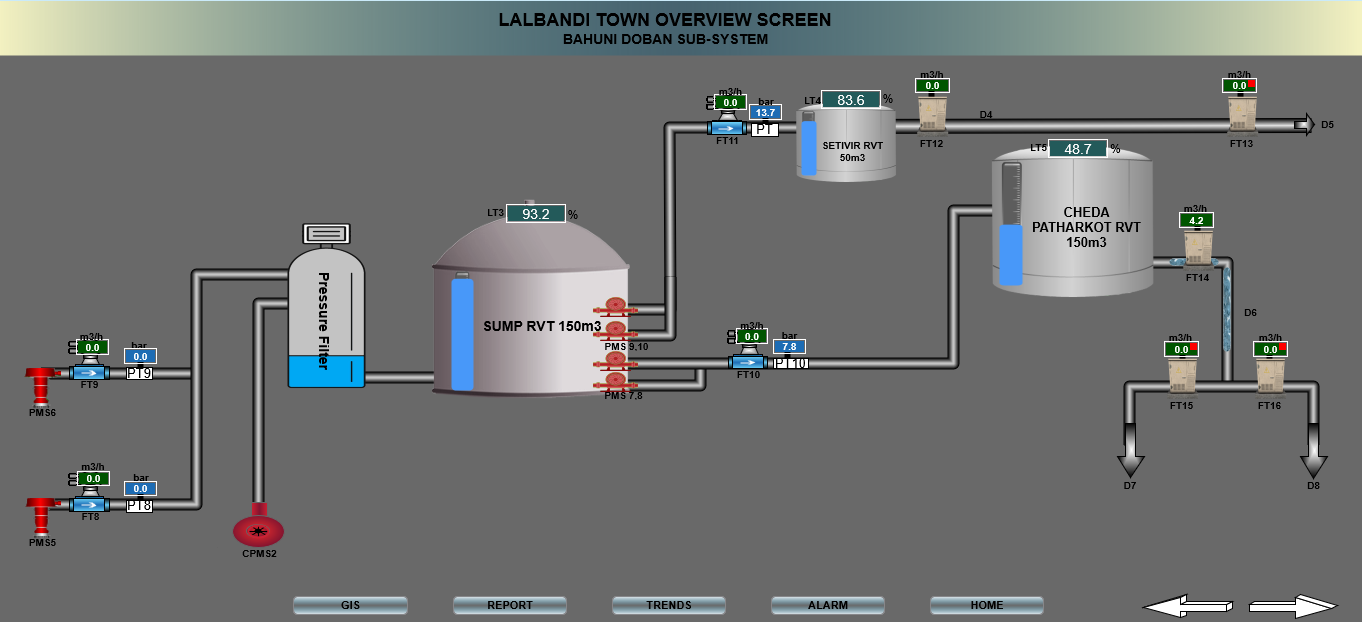Screen dimensions: 1362x622
Task: Click the FT16 flow transmitter icon
Action: pyautogui.click(x=1270, y=377)
